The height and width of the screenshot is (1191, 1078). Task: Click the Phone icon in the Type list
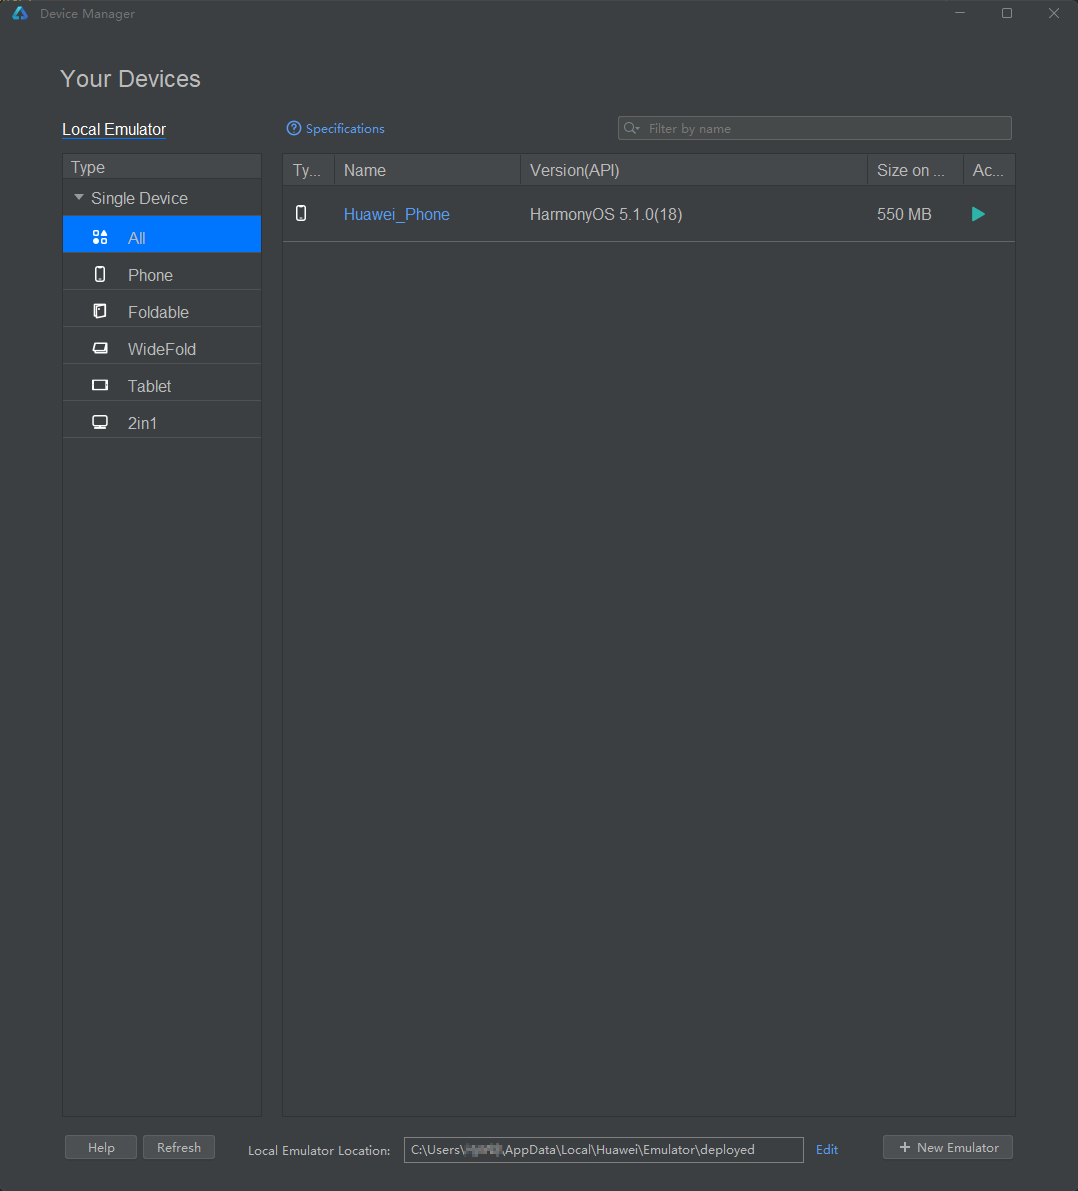(100, 274)
